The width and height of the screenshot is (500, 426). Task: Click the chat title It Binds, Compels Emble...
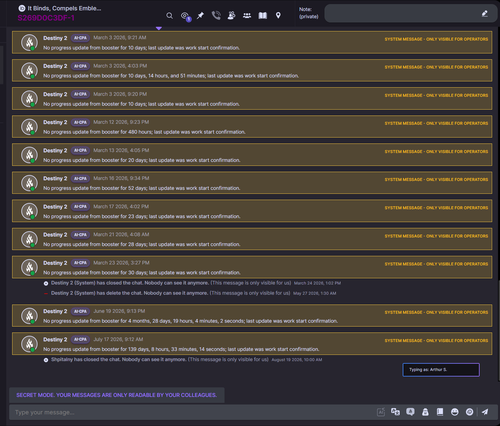[64, 8]
